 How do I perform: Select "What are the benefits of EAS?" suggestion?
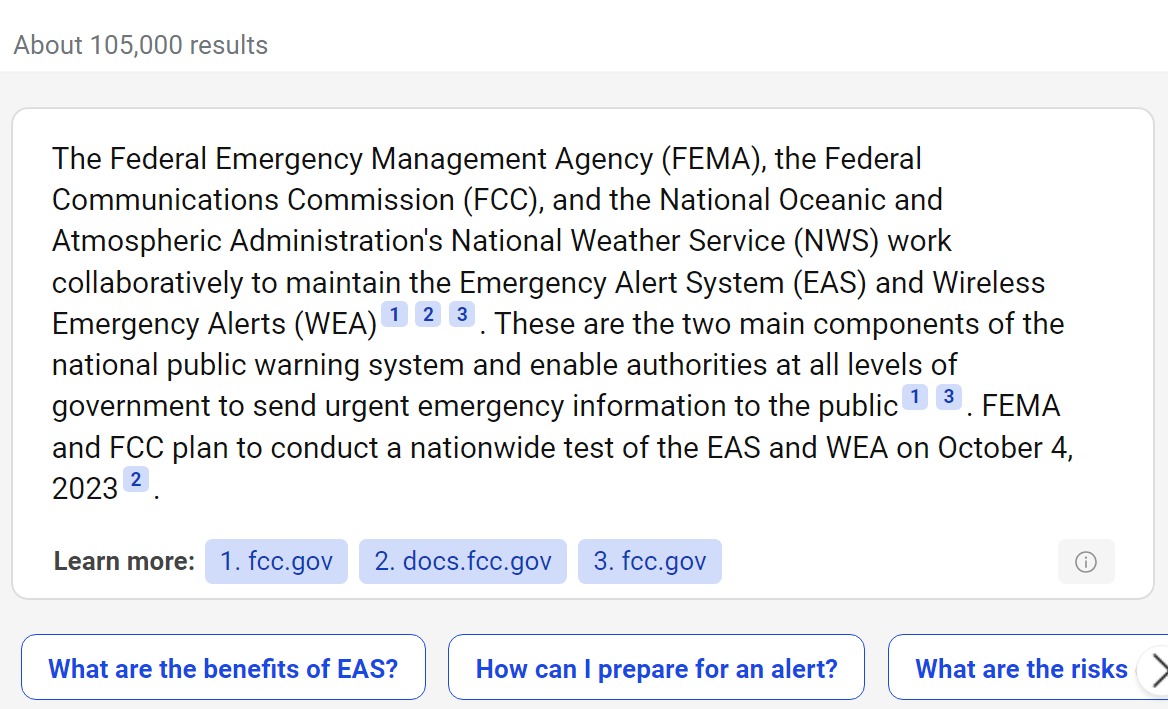coord(223,668)
